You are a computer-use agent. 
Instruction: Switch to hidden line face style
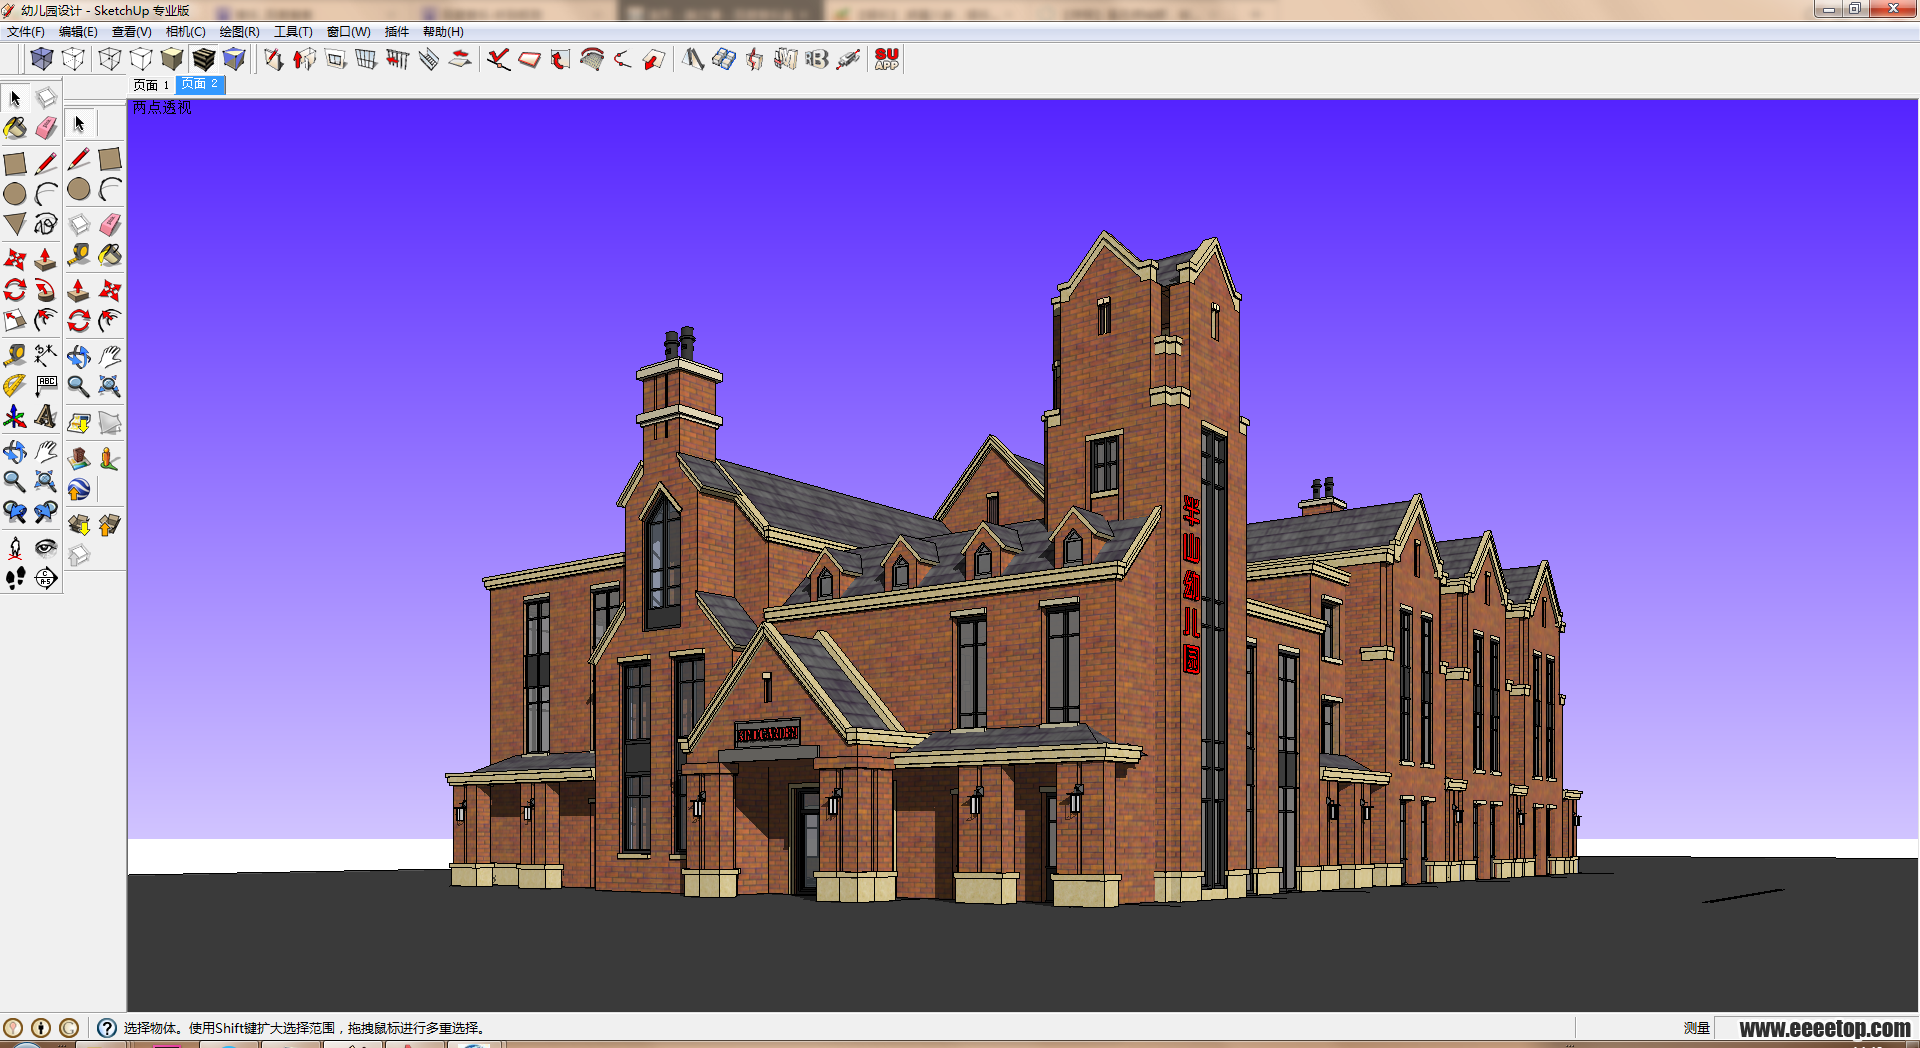[141, 59]
